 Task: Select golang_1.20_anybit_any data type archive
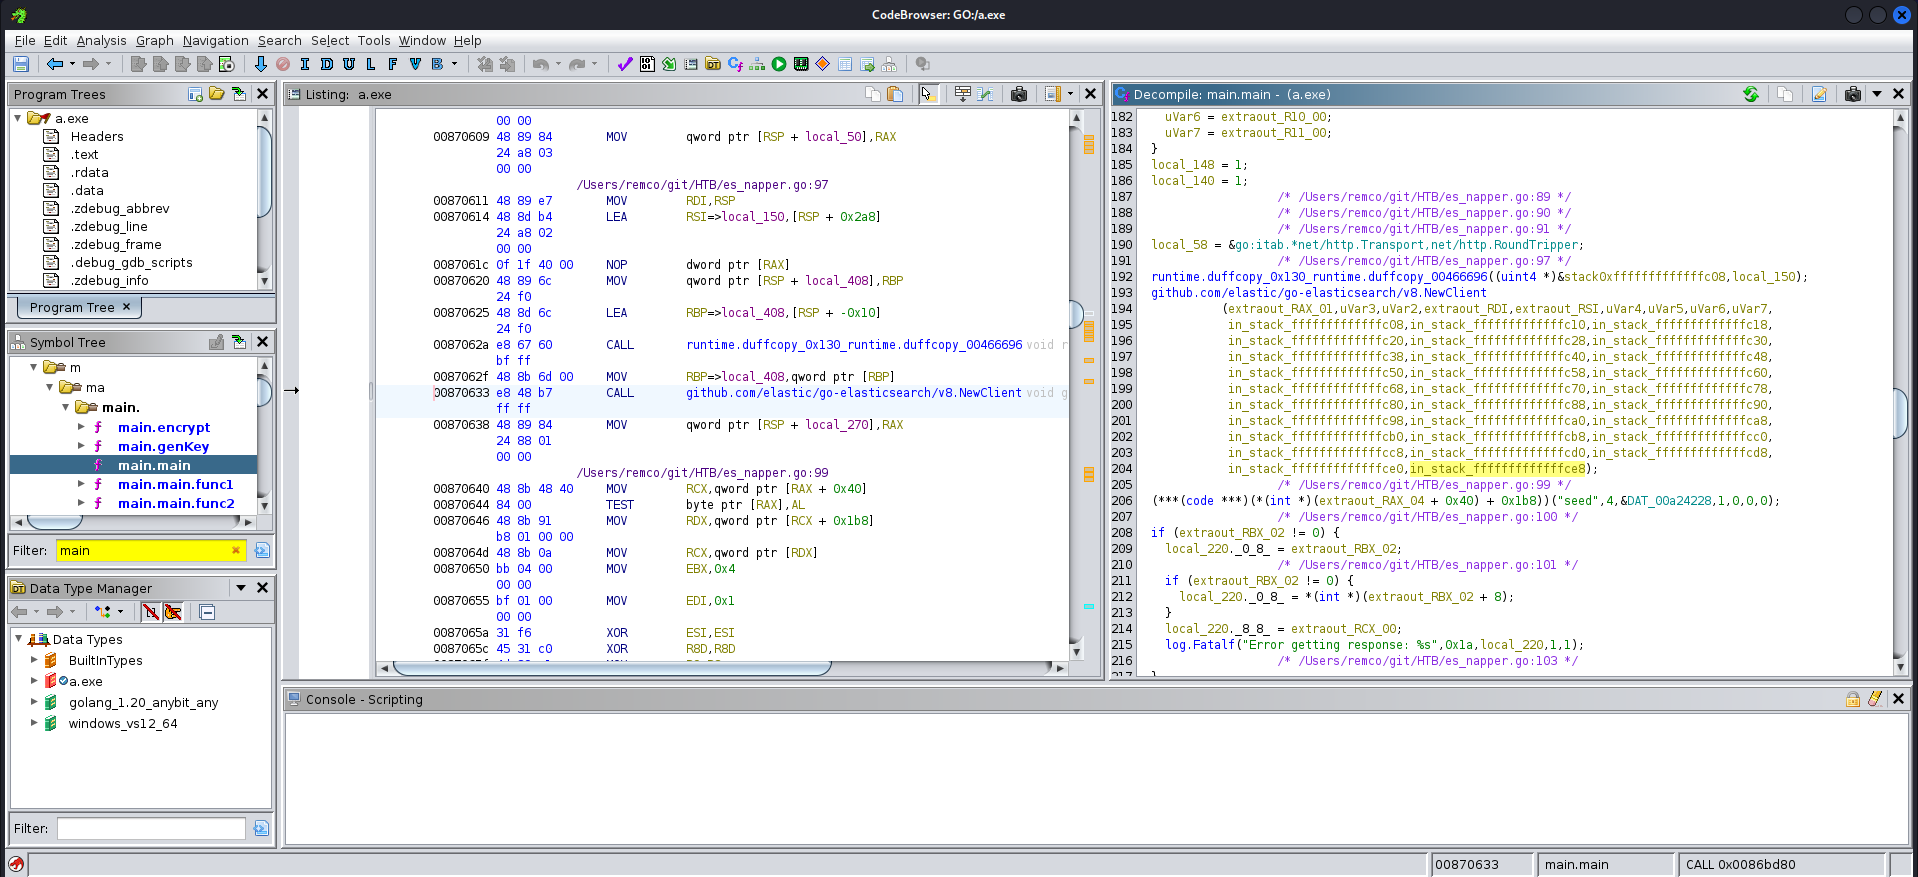point(143,702)
